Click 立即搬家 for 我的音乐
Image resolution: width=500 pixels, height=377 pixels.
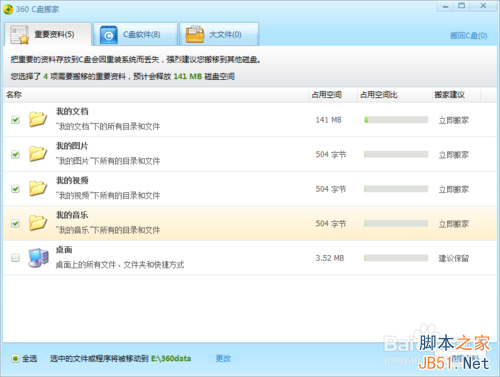tap(454, 224)
